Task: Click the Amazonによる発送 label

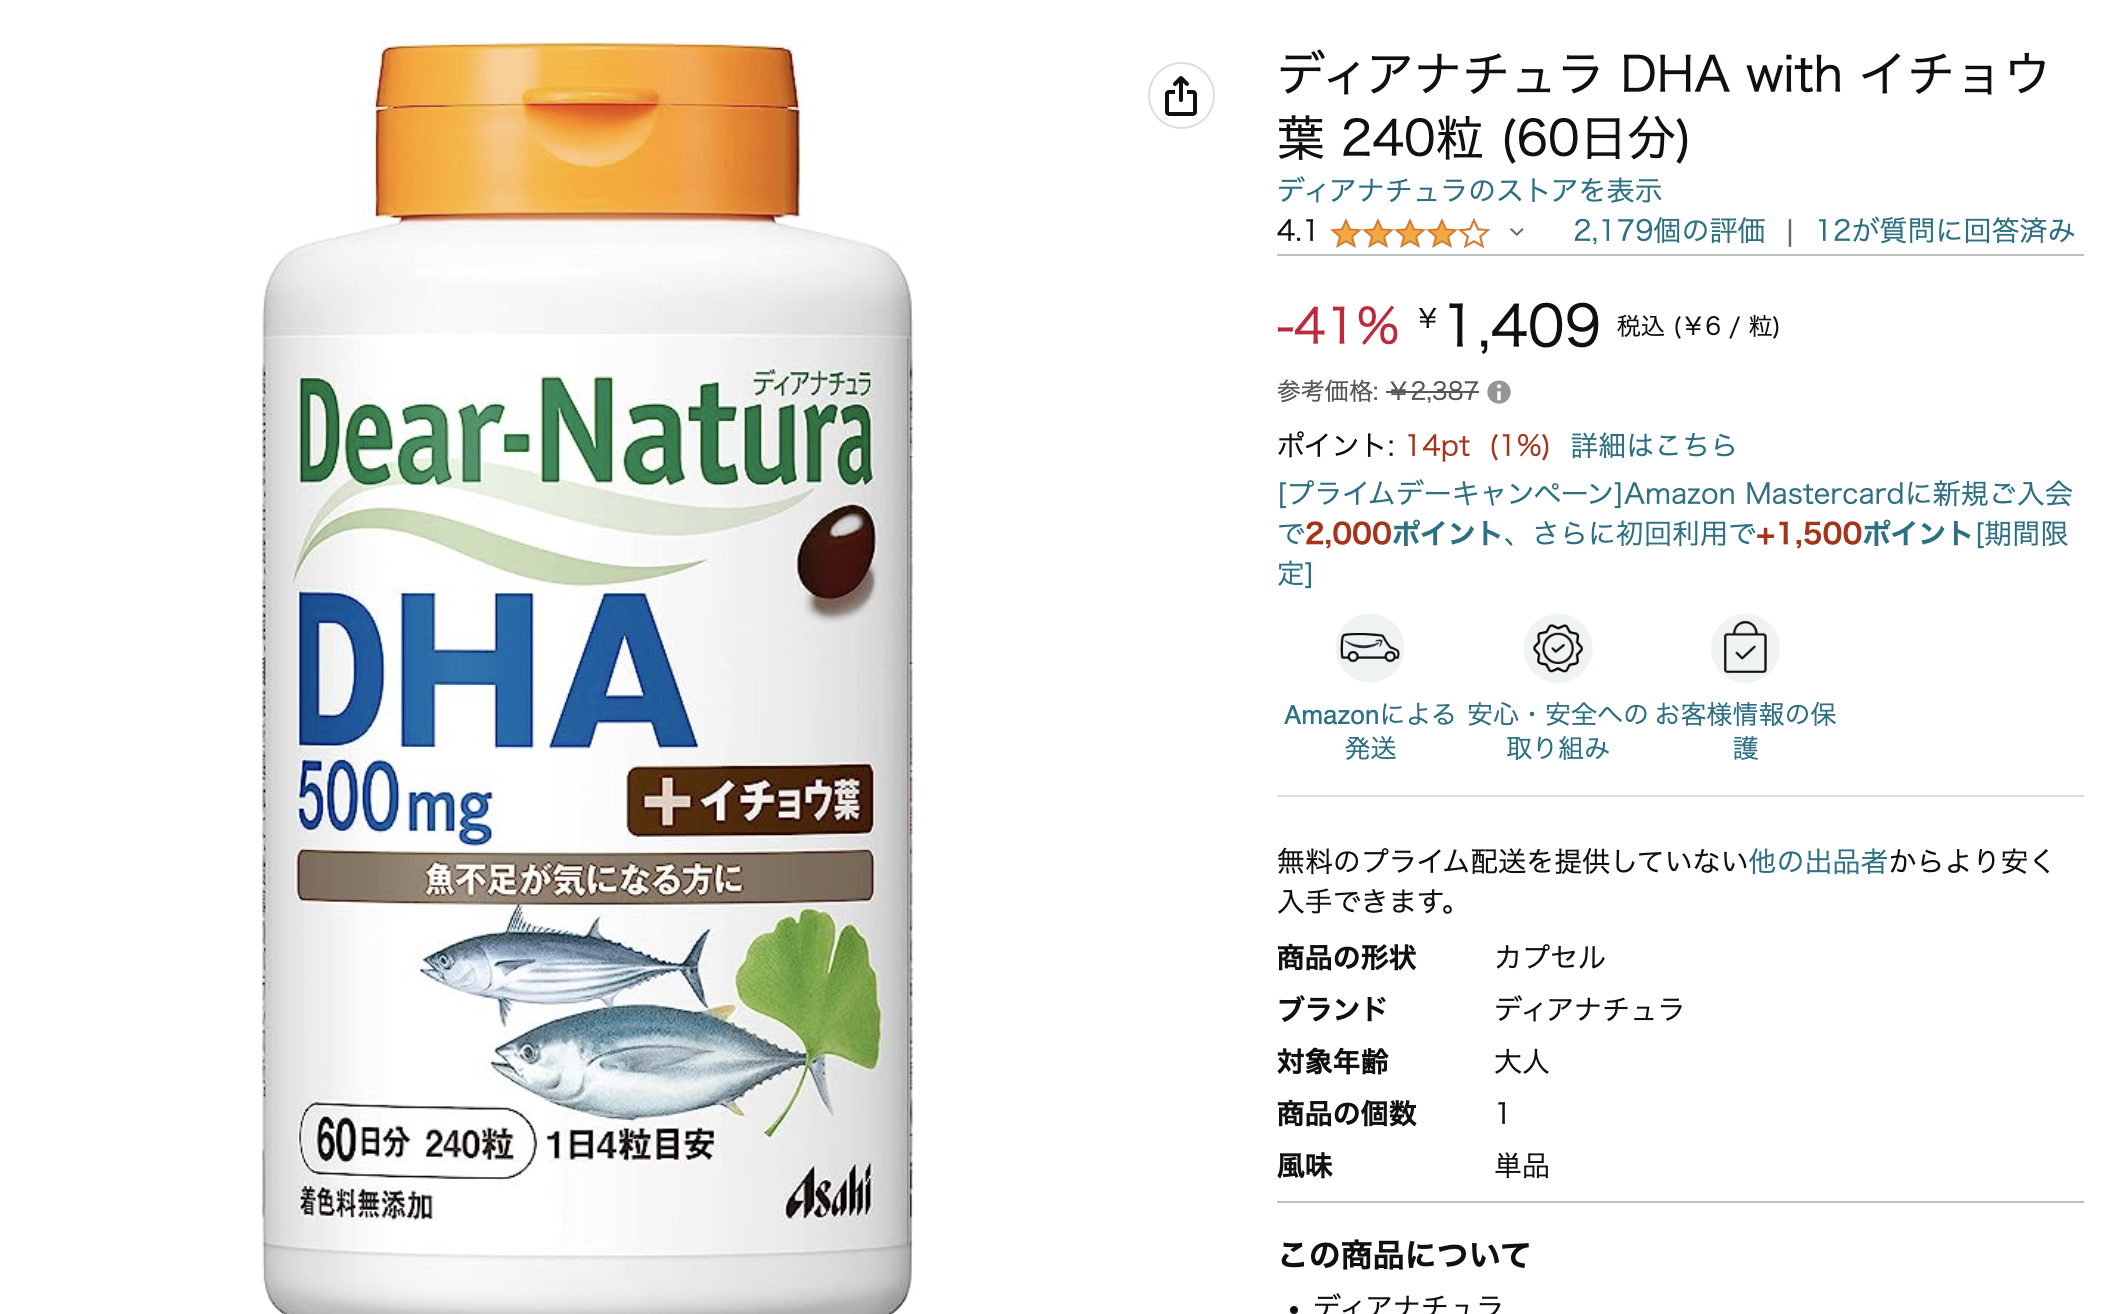Action: [x=1370, y=731]
